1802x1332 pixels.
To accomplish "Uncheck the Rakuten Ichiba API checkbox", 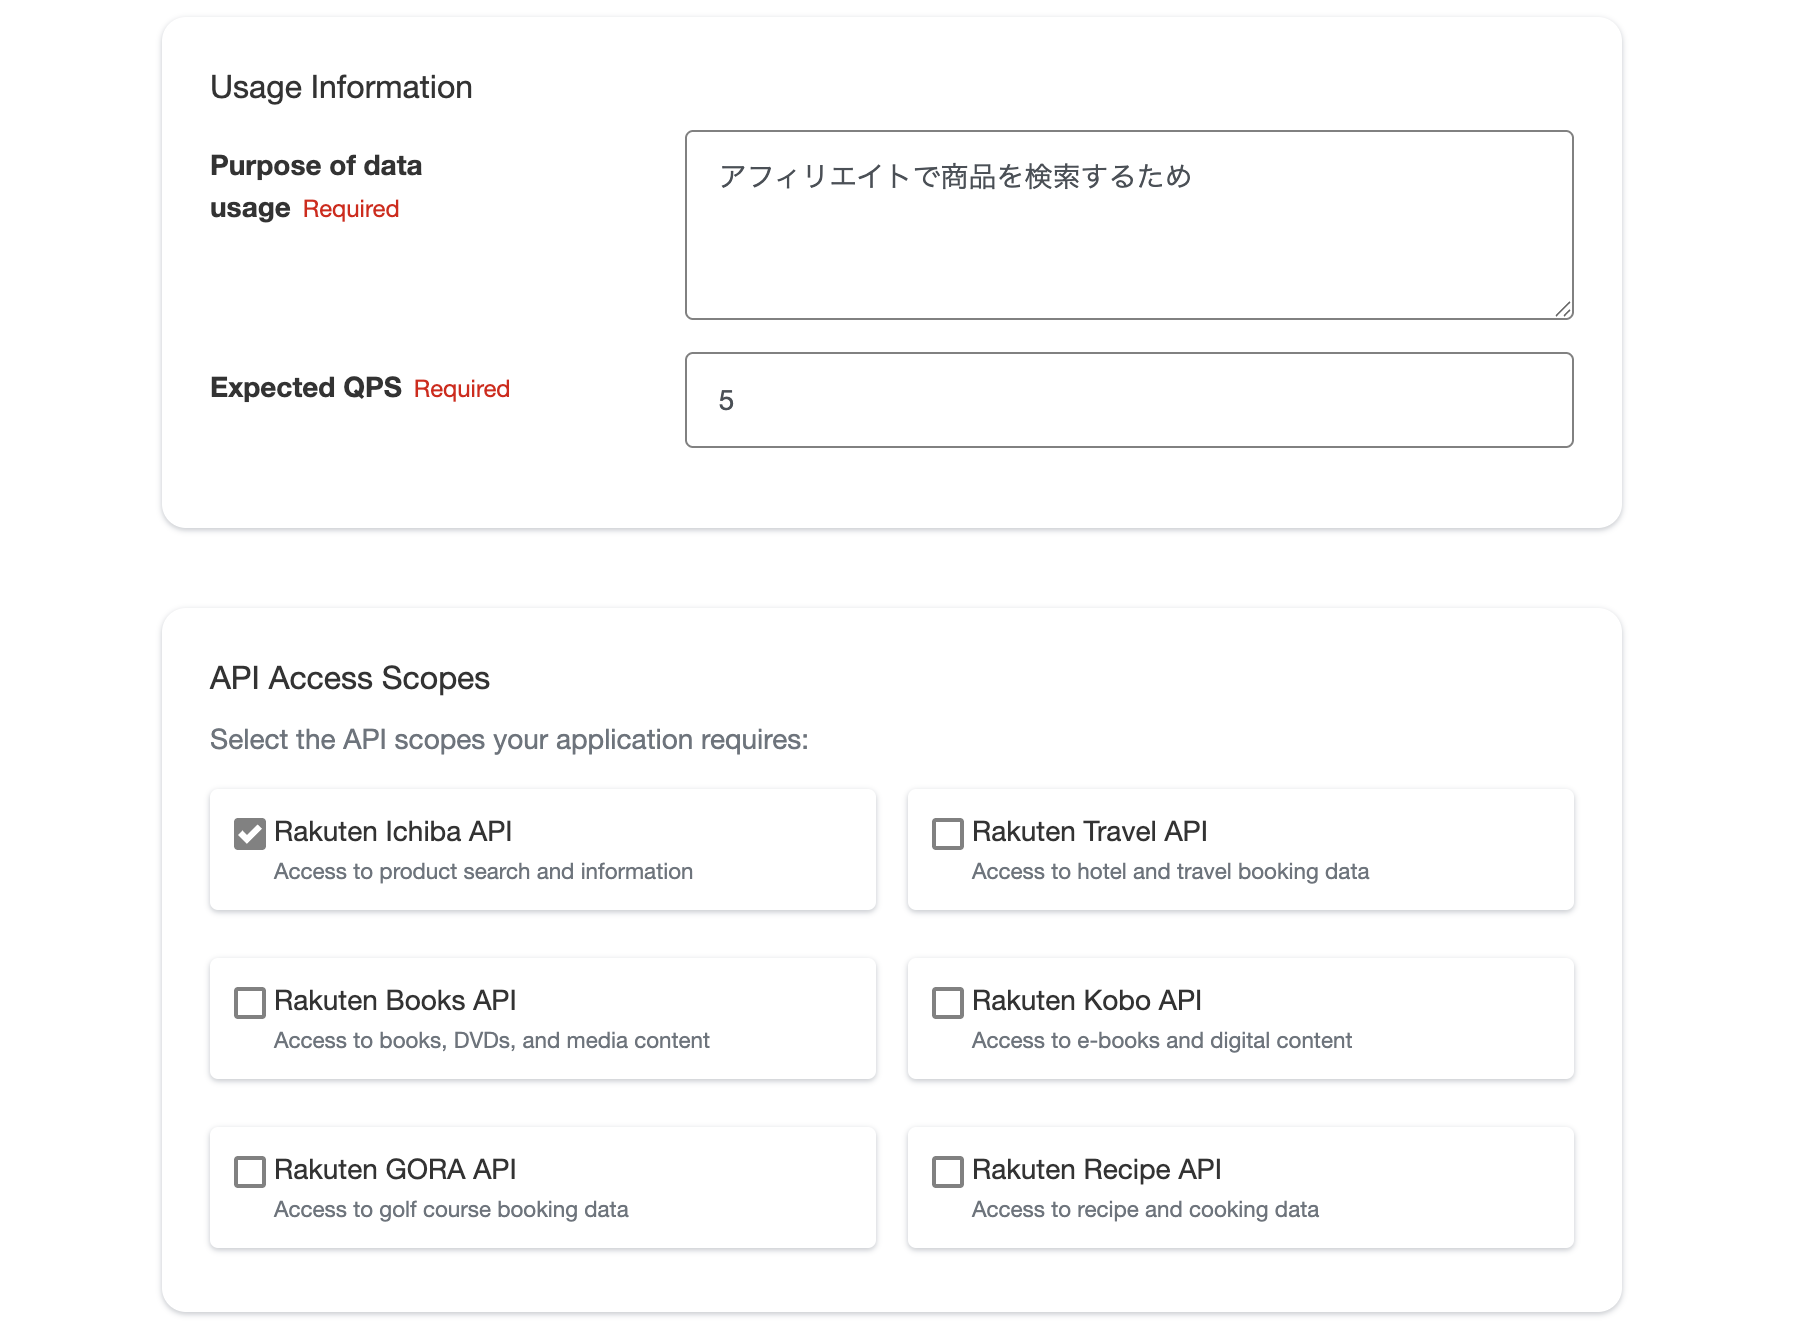I will point(249,833).
